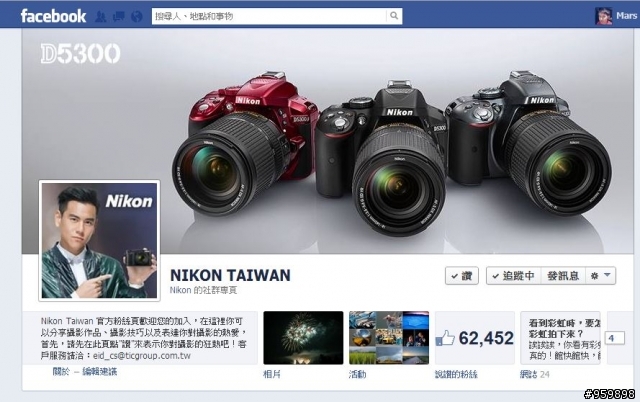
Task: Open the 相片 photos tab
Action: pyautogui.click(x=272, y=374)
